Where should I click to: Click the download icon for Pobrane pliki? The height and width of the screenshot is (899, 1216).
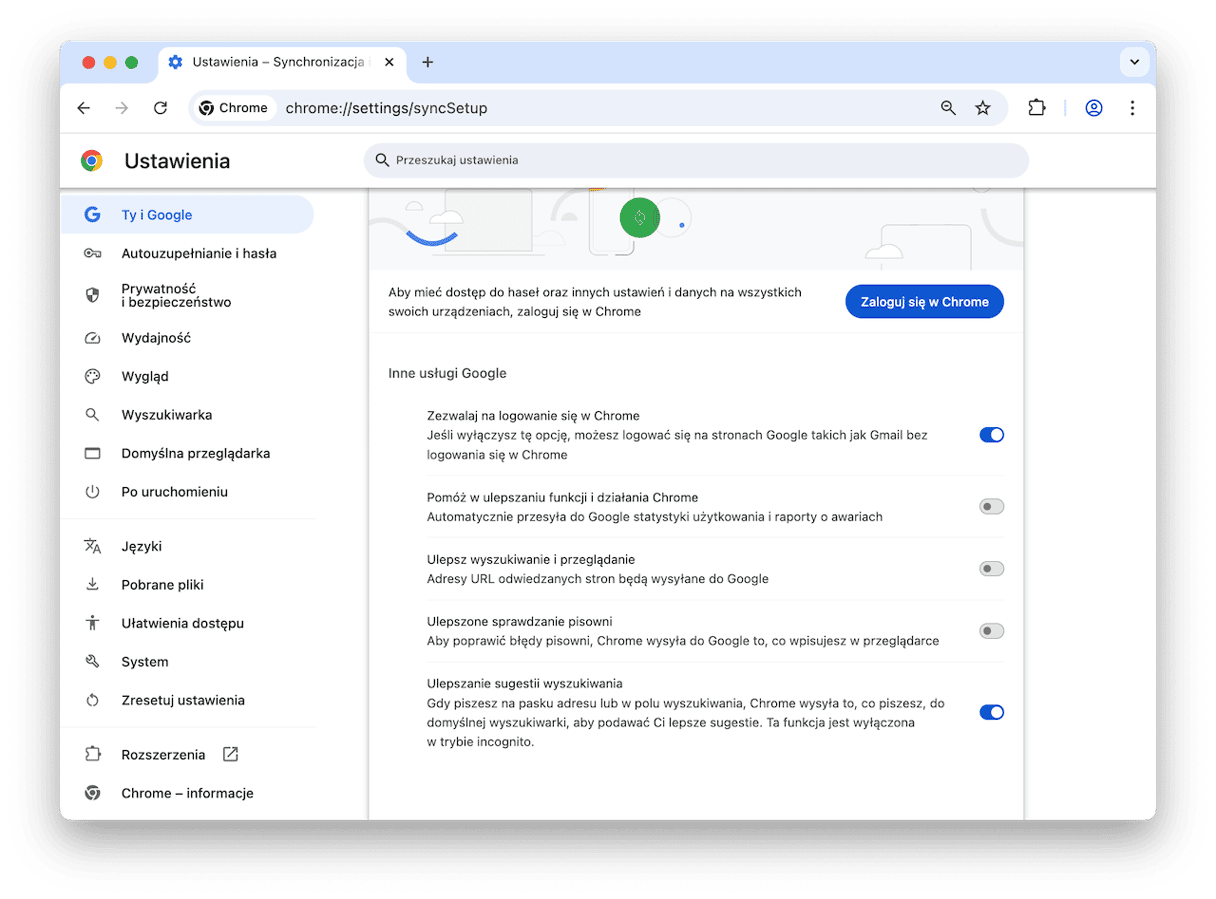(x=92, y=585)
